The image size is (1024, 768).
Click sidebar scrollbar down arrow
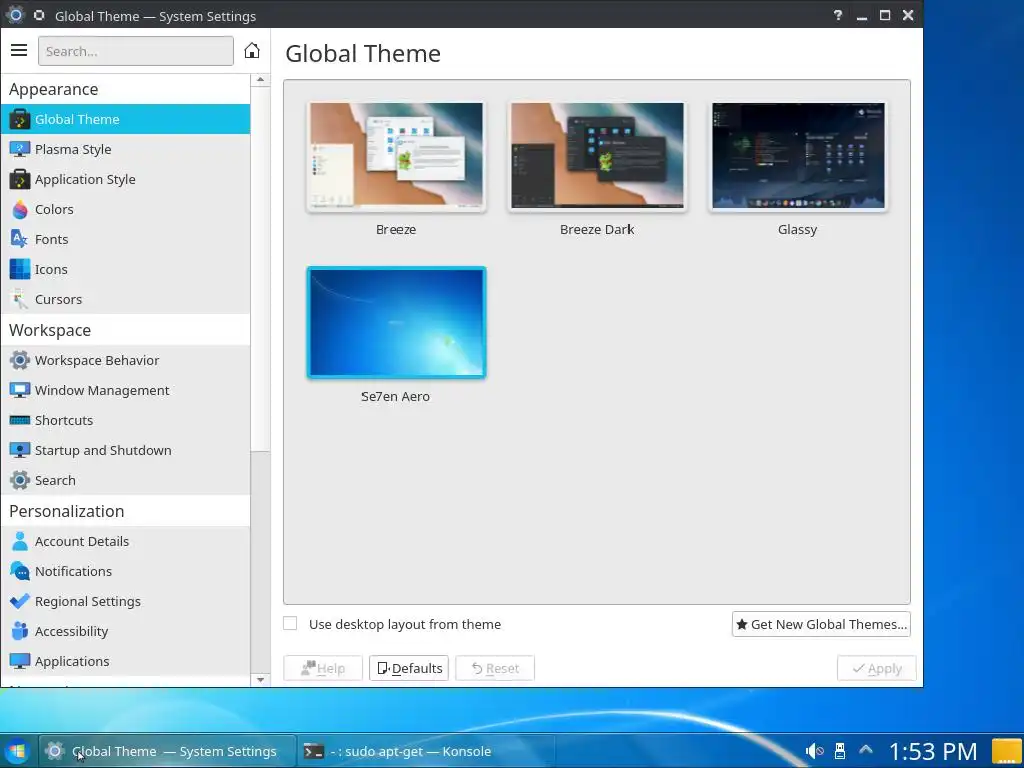pos(261,680)
